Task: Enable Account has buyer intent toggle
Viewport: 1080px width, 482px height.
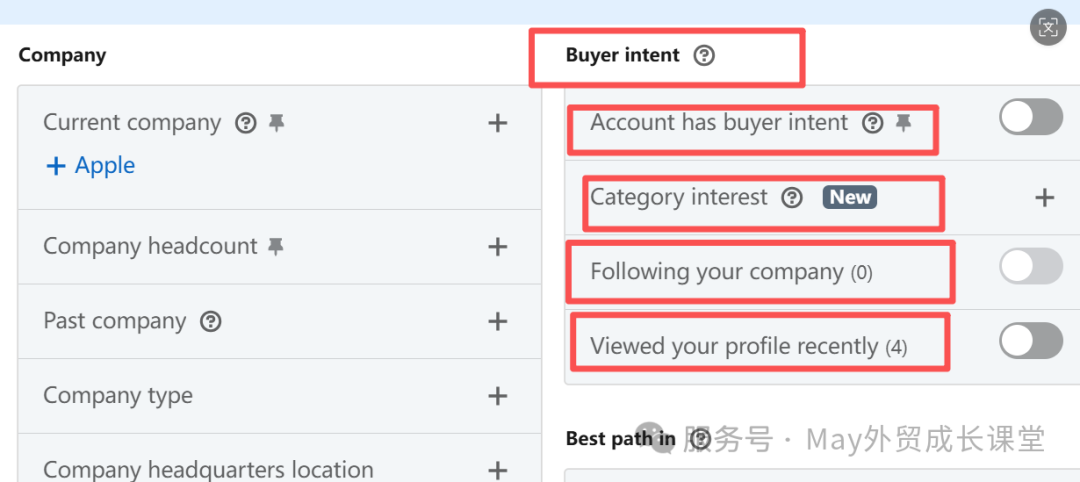Action: tap(1031, 117)
